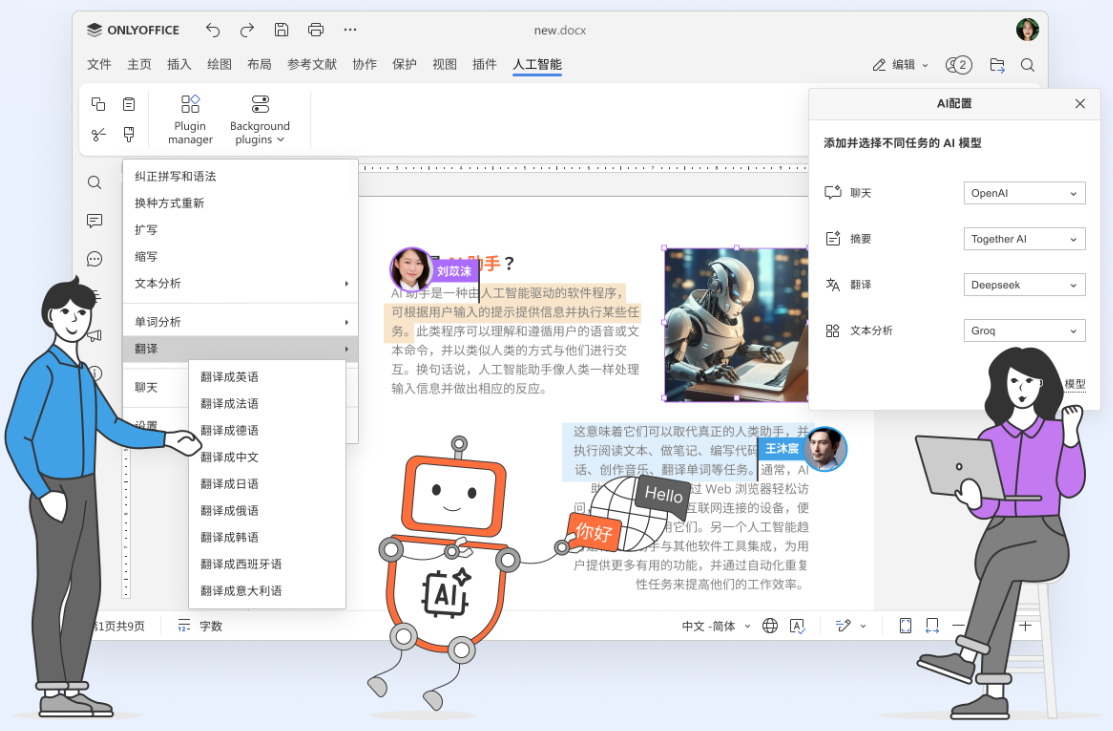This screenshot has width=1113, height=731.
Task: Open the 文本分析 model dropdown showing Groq
Action: coord(1024,331)
